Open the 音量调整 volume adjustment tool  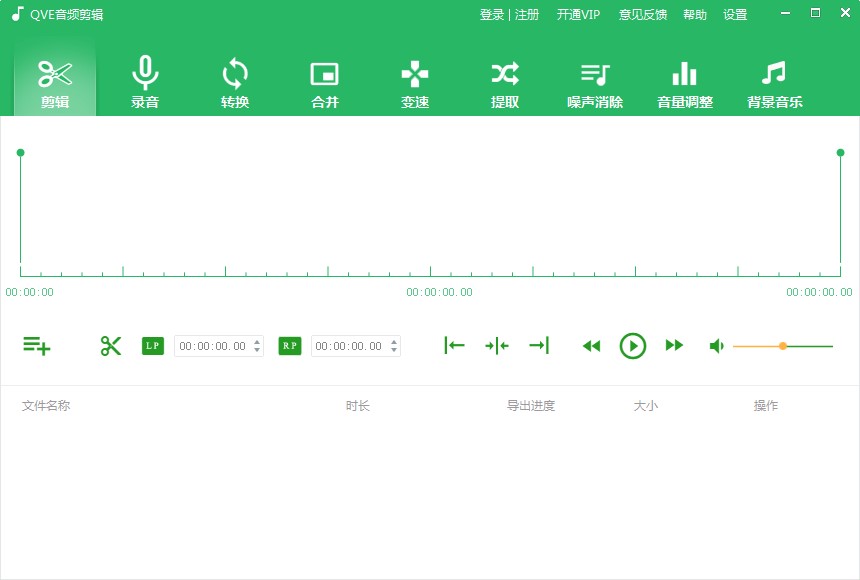click(685, 83)
